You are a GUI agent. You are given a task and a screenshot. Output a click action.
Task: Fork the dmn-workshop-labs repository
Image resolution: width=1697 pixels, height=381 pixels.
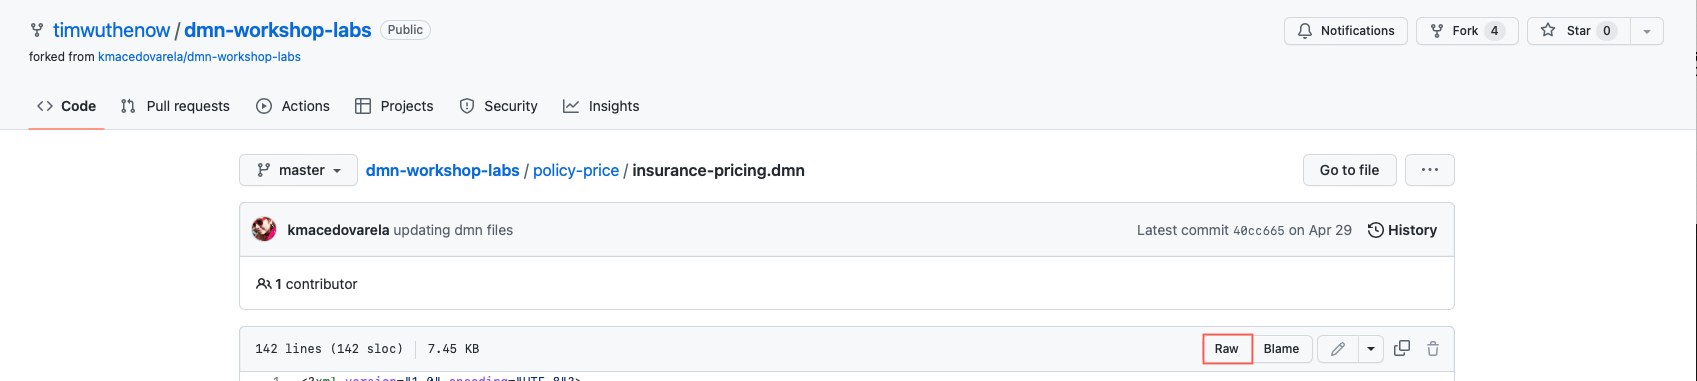point(1467,31)
